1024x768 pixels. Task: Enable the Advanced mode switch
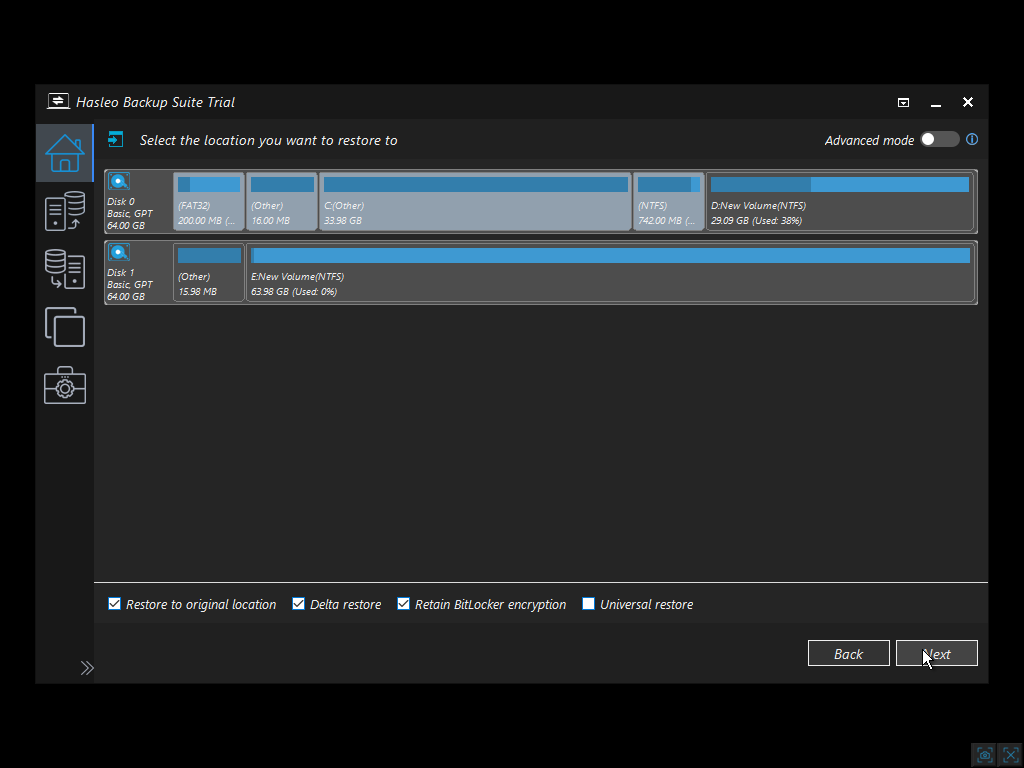coord(939,140)
